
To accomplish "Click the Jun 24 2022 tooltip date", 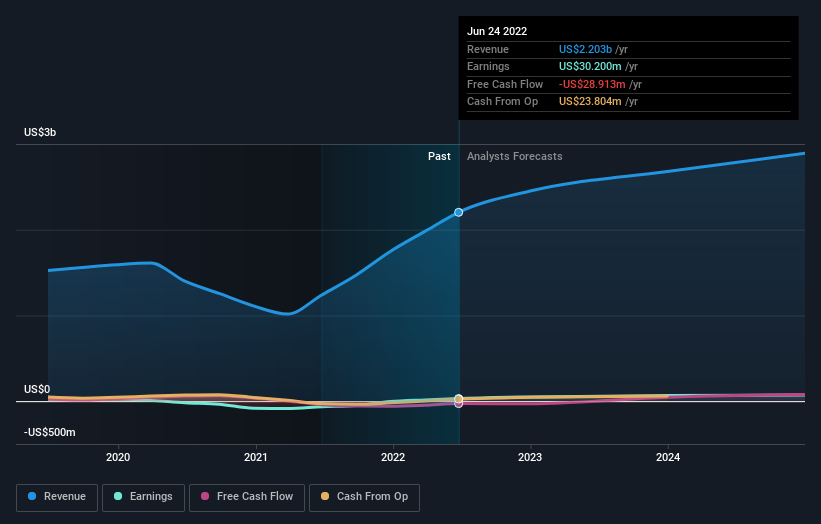I will (497, 31).
